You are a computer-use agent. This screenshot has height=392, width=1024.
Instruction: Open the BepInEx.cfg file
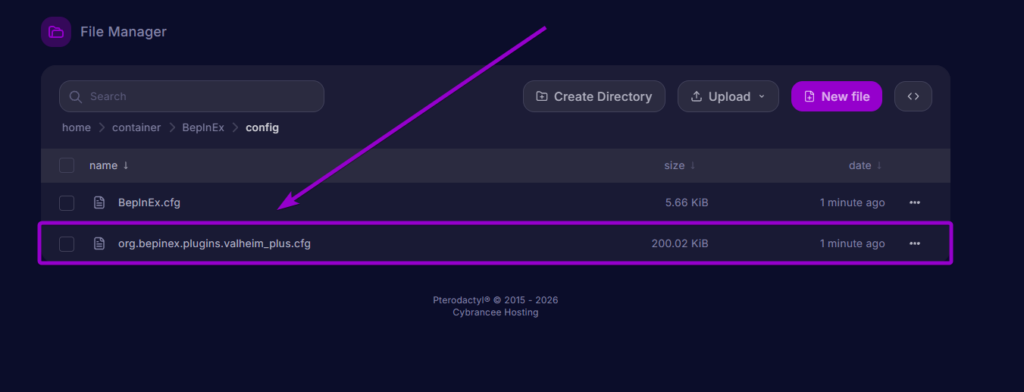point(149,203)
